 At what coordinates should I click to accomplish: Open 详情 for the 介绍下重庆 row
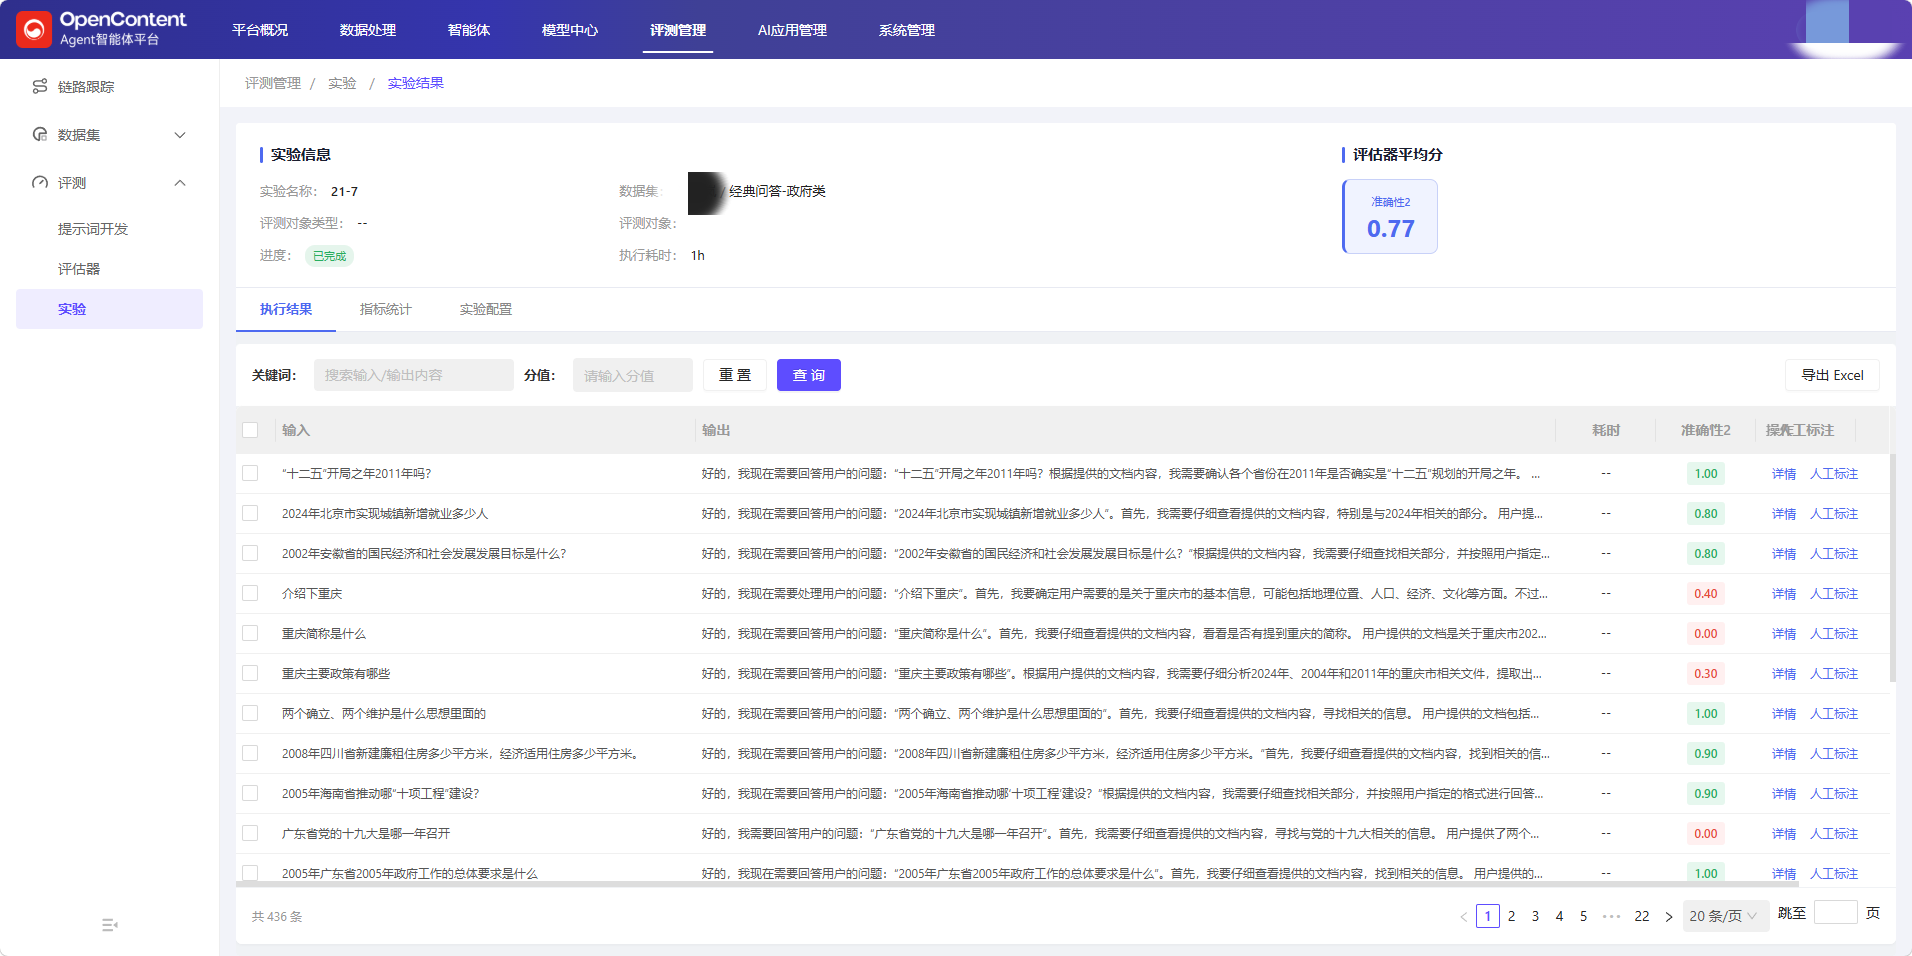1784,594
